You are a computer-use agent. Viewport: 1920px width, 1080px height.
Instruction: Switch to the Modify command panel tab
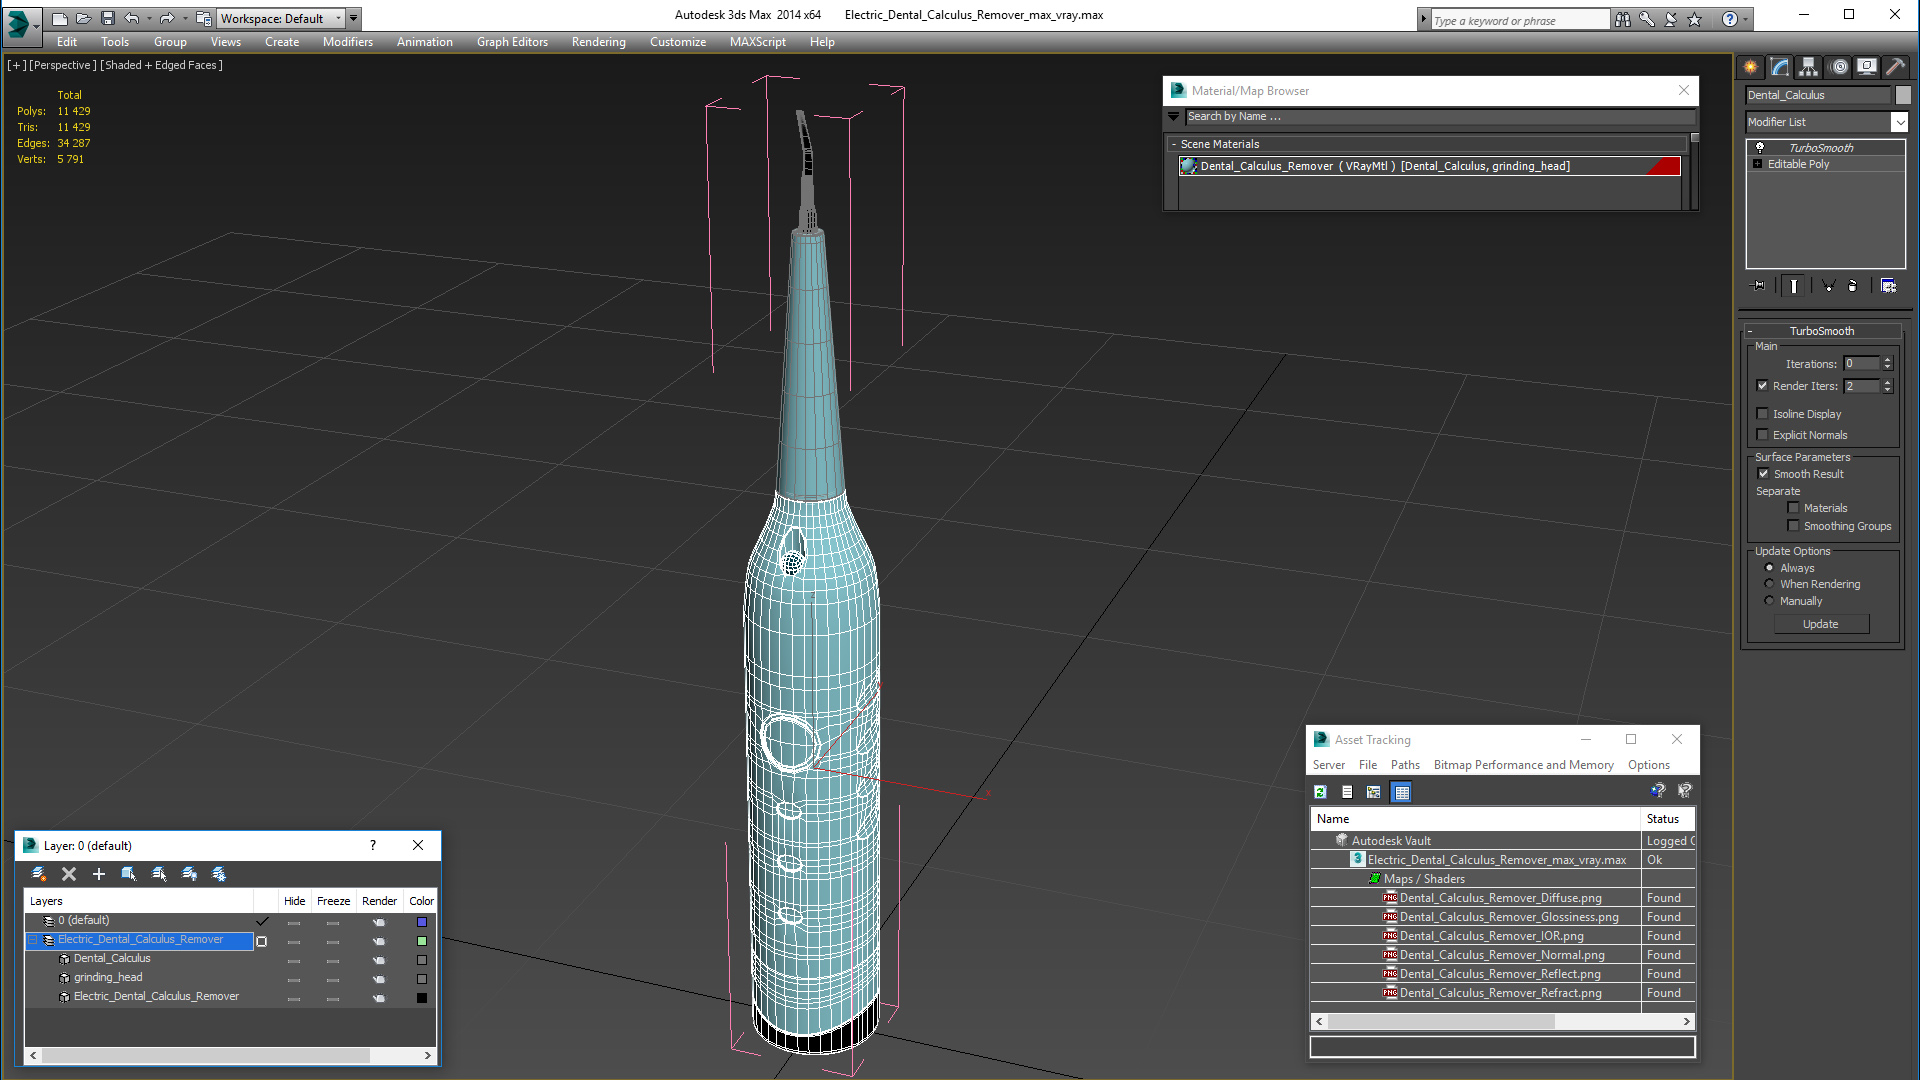point(1780,67)
